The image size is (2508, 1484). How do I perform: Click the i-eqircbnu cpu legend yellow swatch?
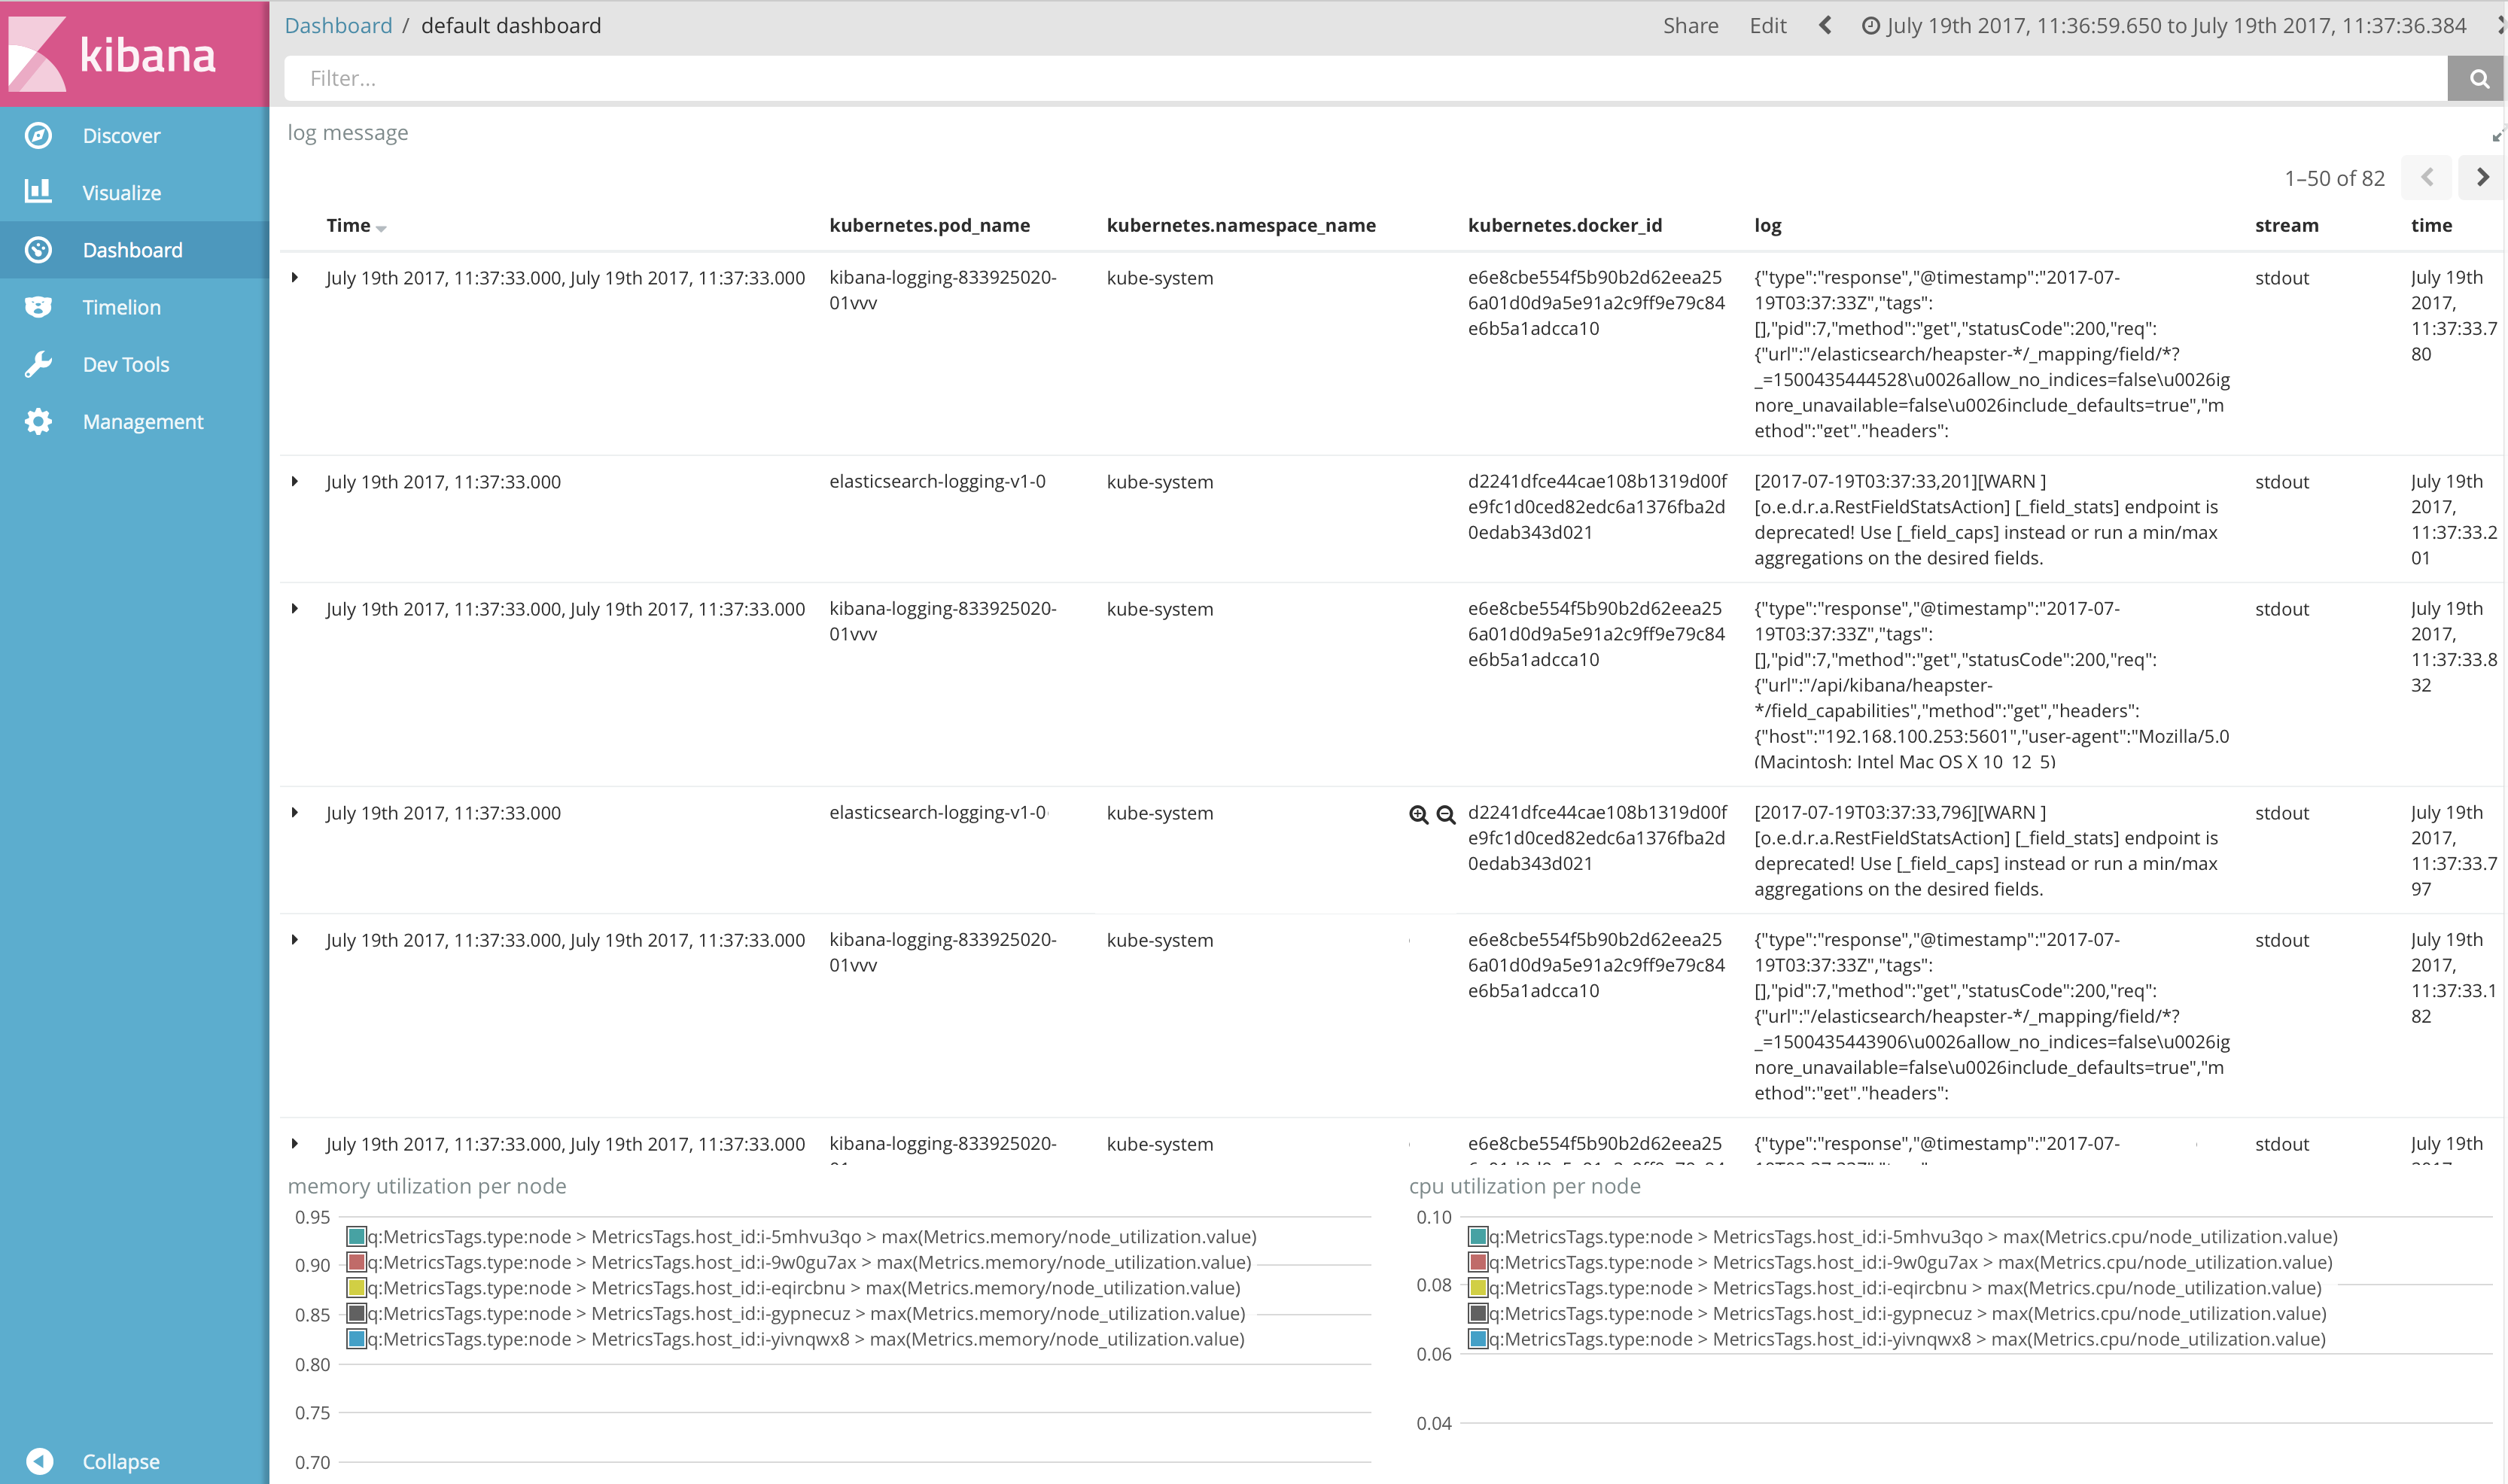[1477, 1288]
